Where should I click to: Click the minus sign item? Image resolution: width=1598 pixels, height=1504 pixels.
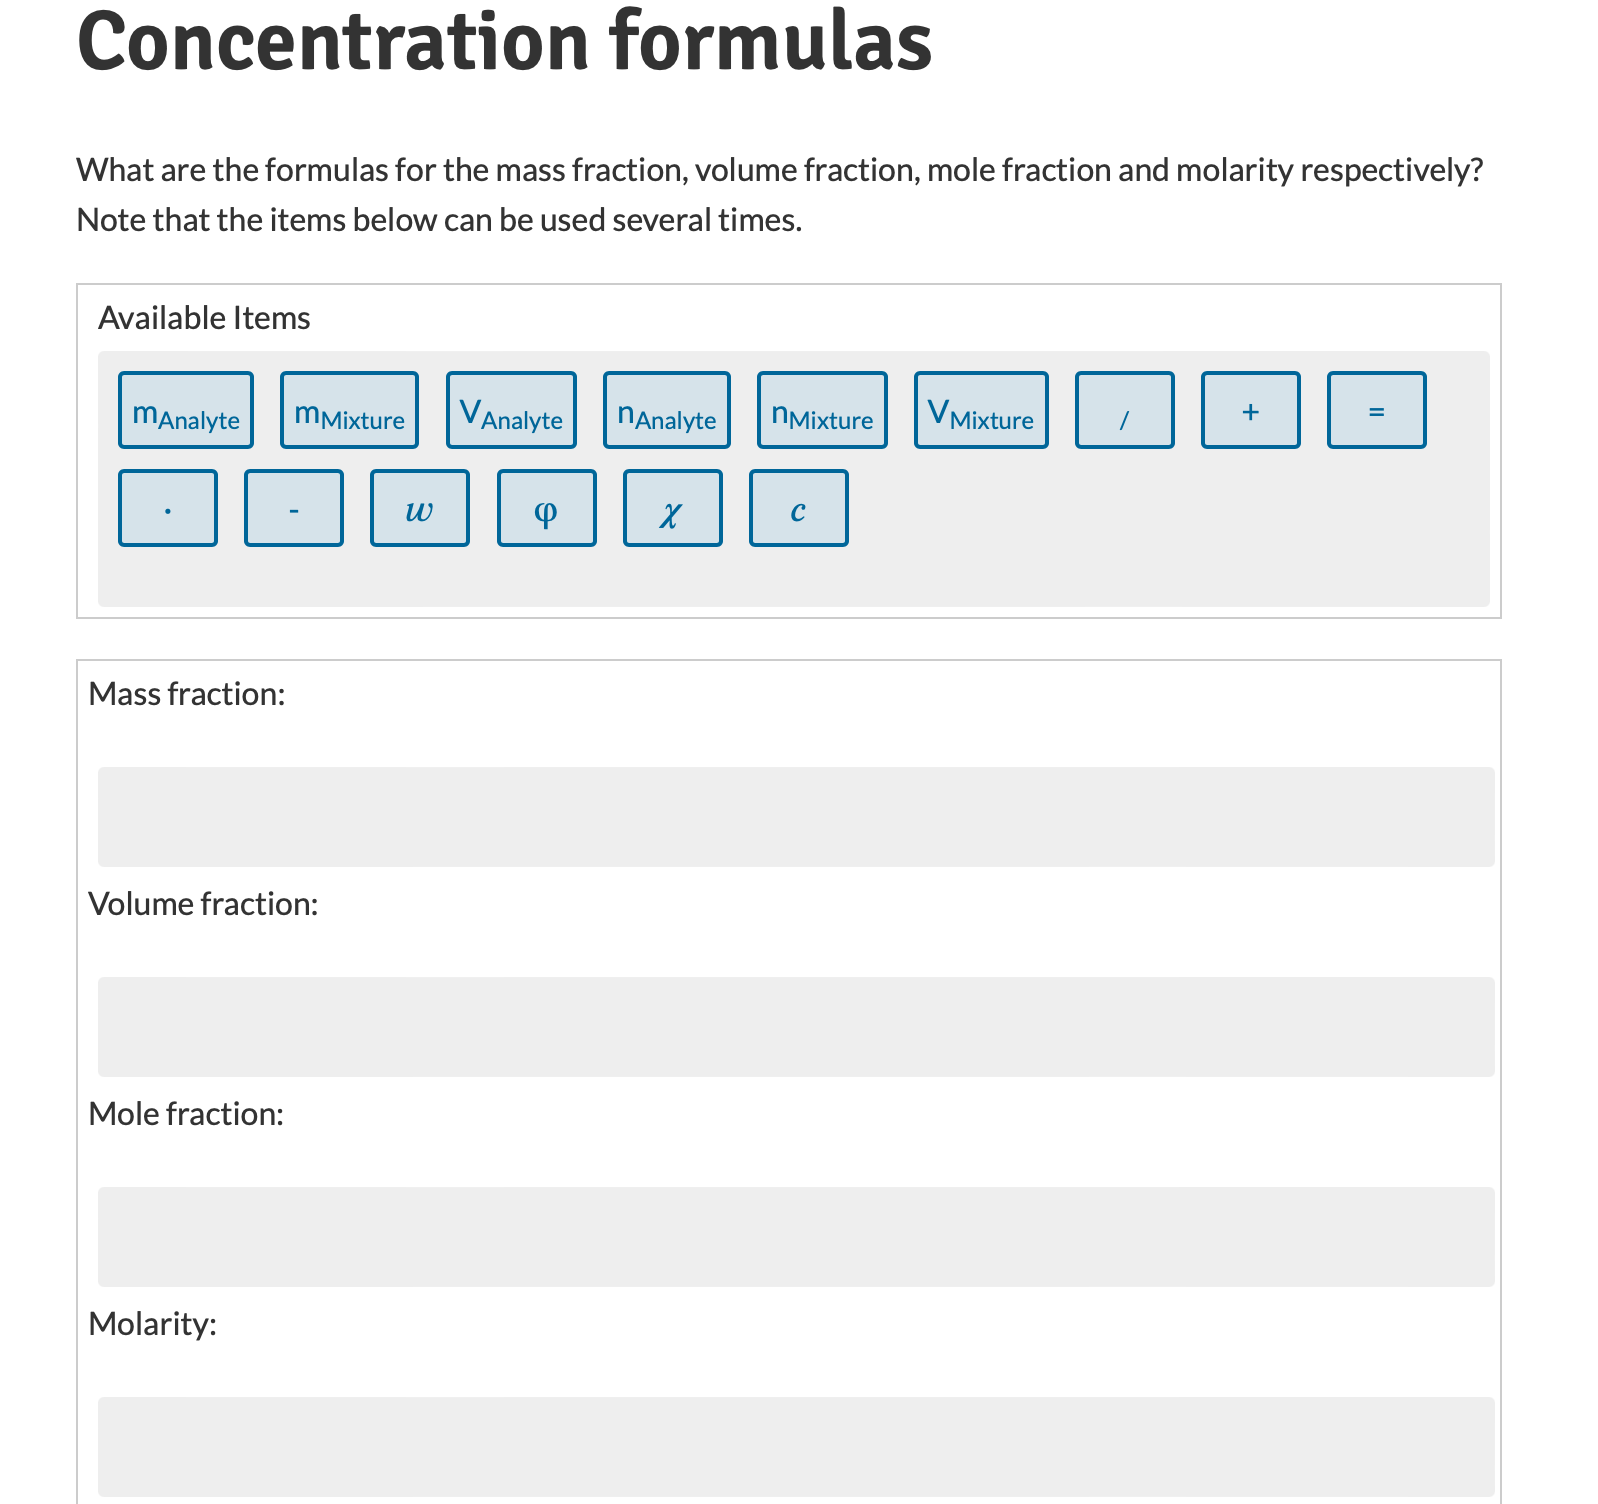pos(293,508)
